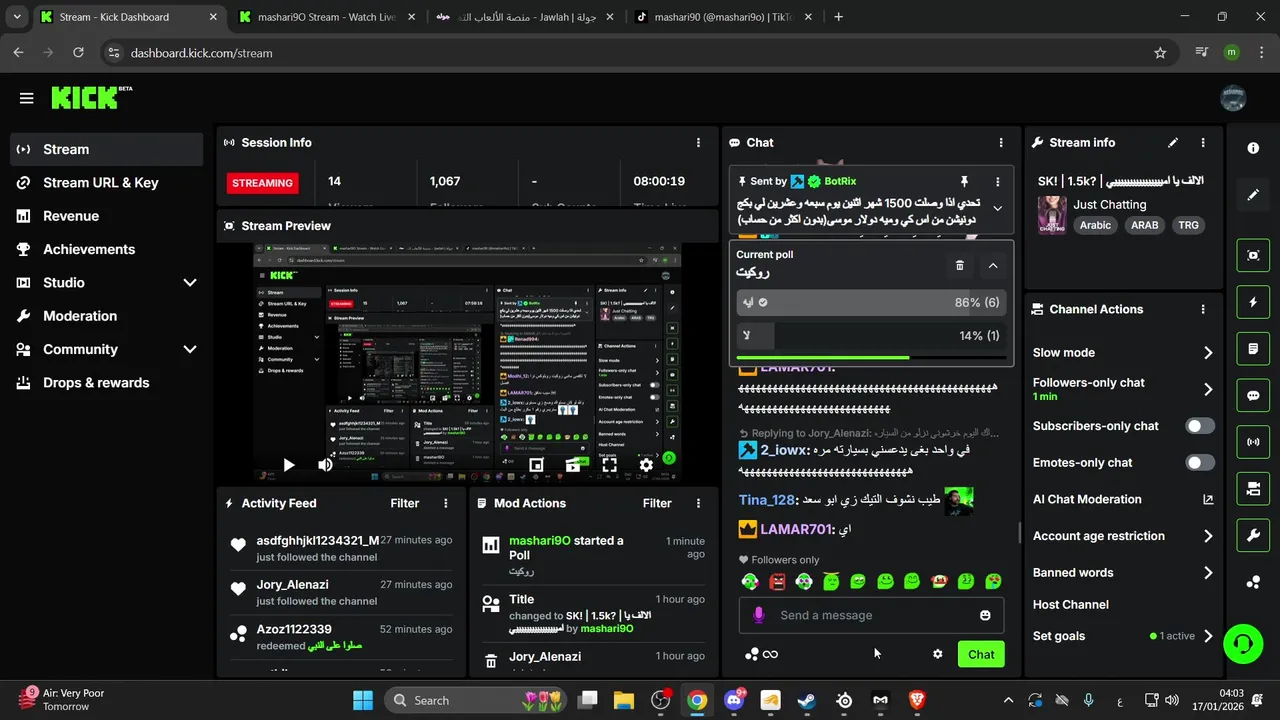Play the stream preview video

288,465
